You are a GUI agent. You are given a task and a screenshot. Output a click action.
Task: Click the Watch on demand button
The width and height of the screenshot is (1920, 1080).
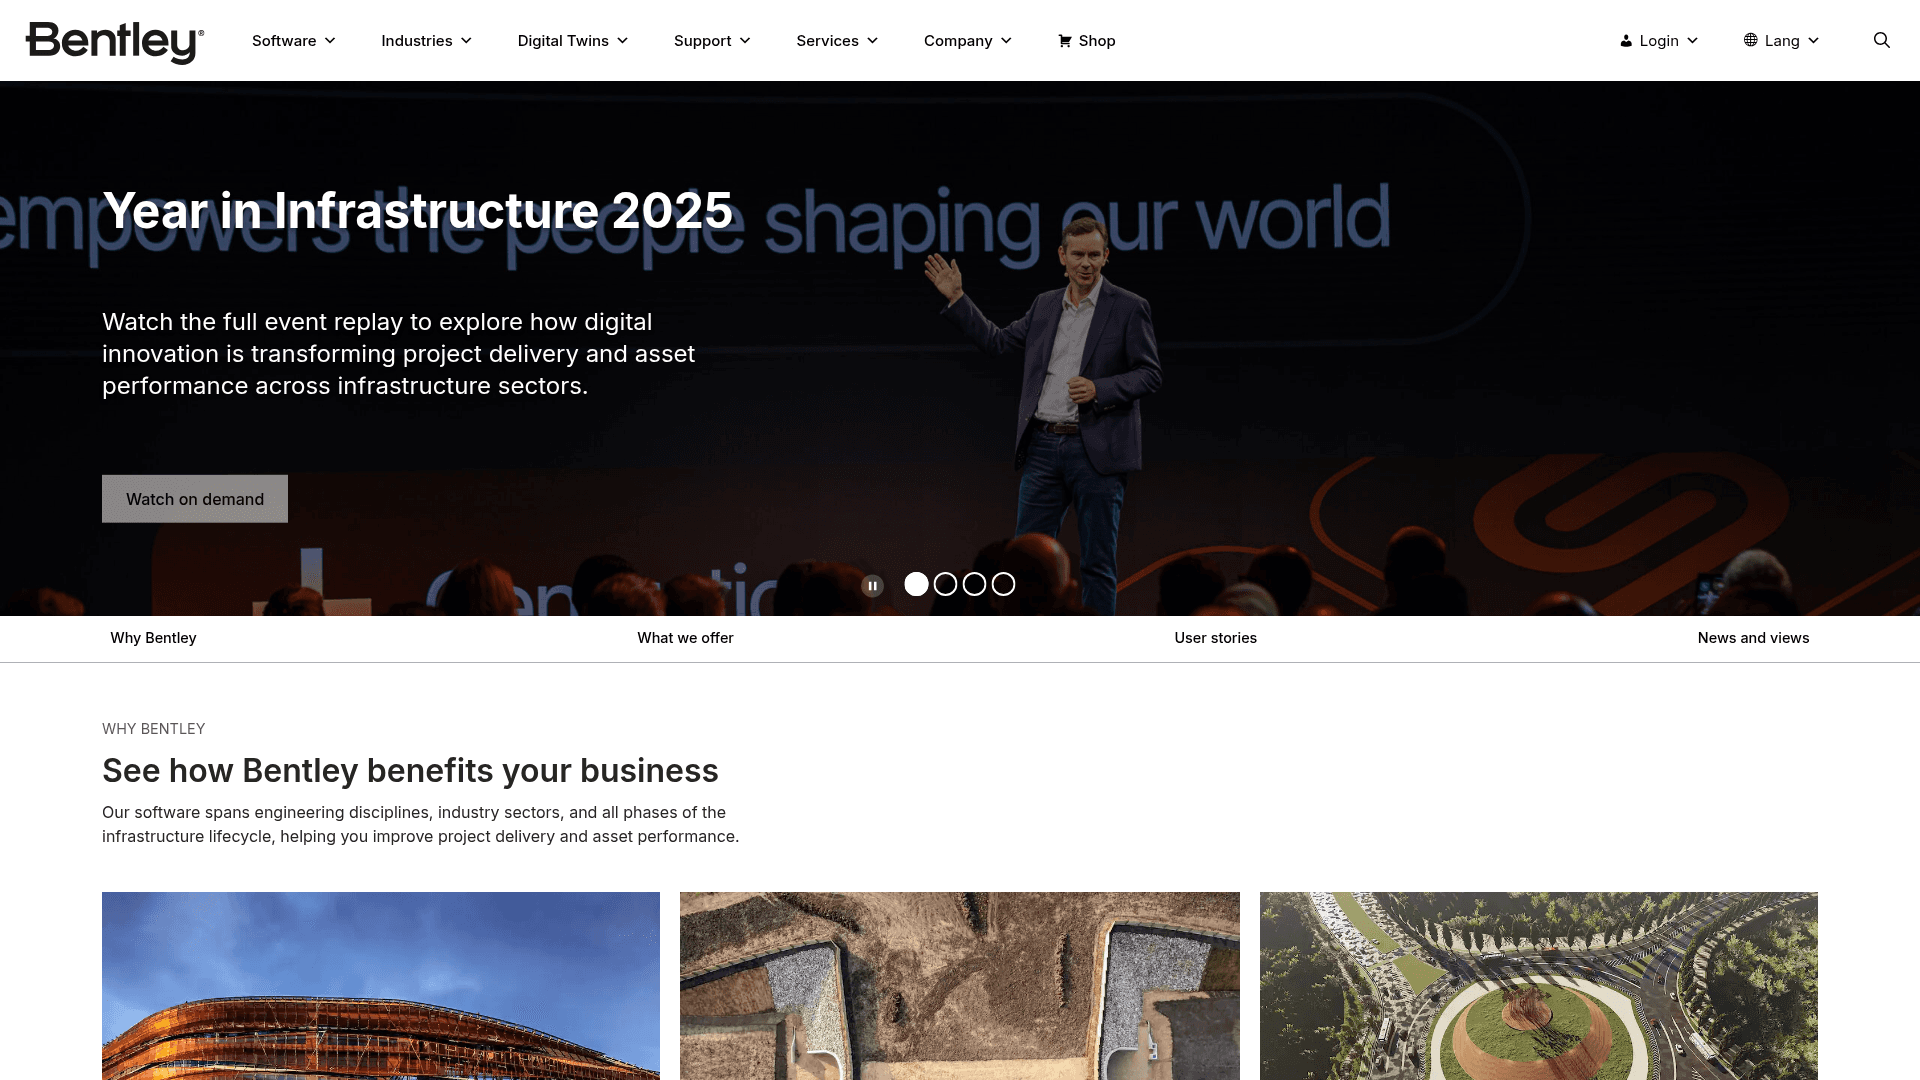tap(195, 498)
